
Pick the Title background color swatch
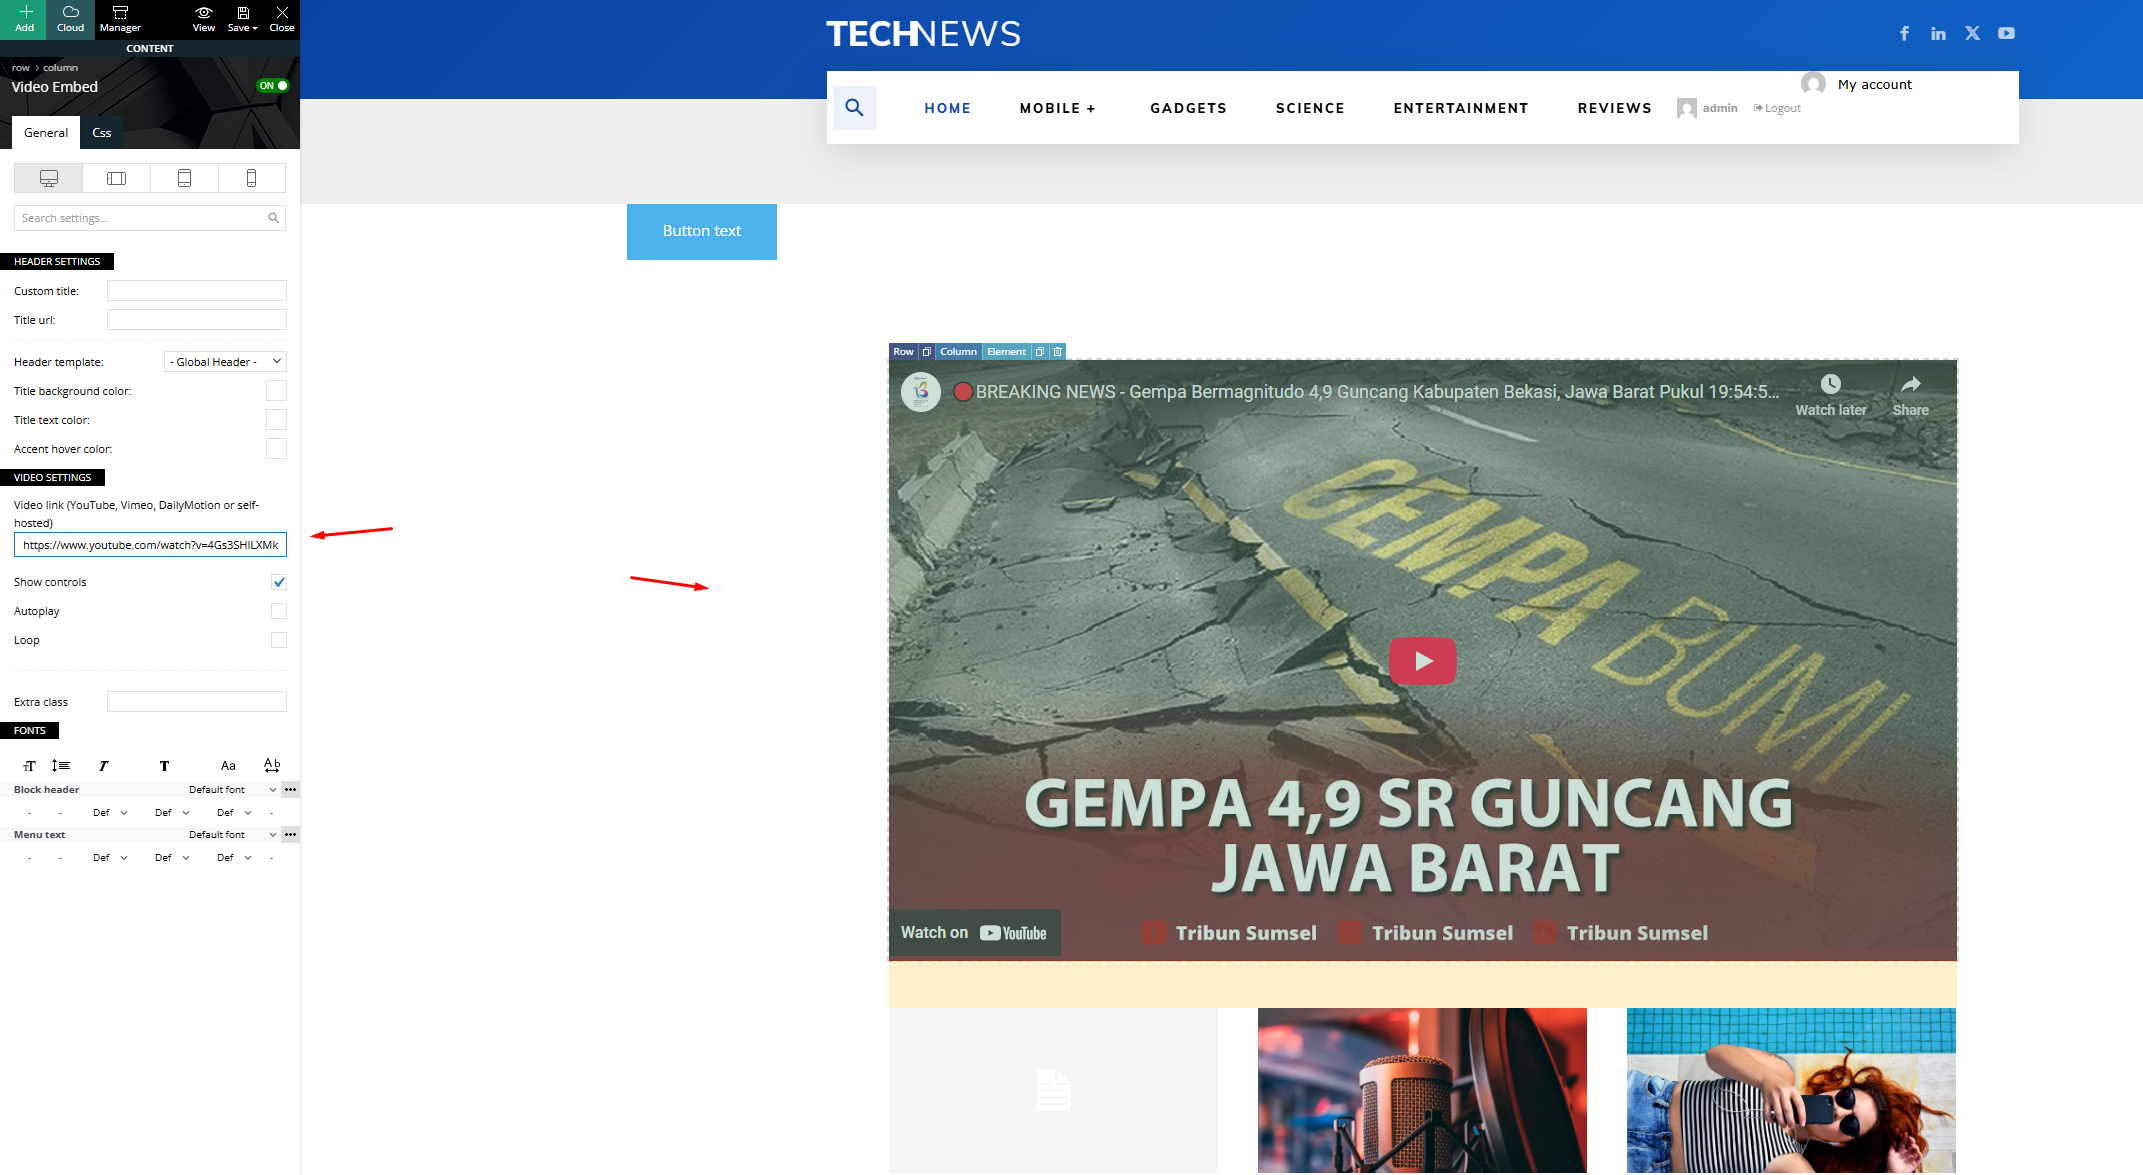(x=277, y=391)
